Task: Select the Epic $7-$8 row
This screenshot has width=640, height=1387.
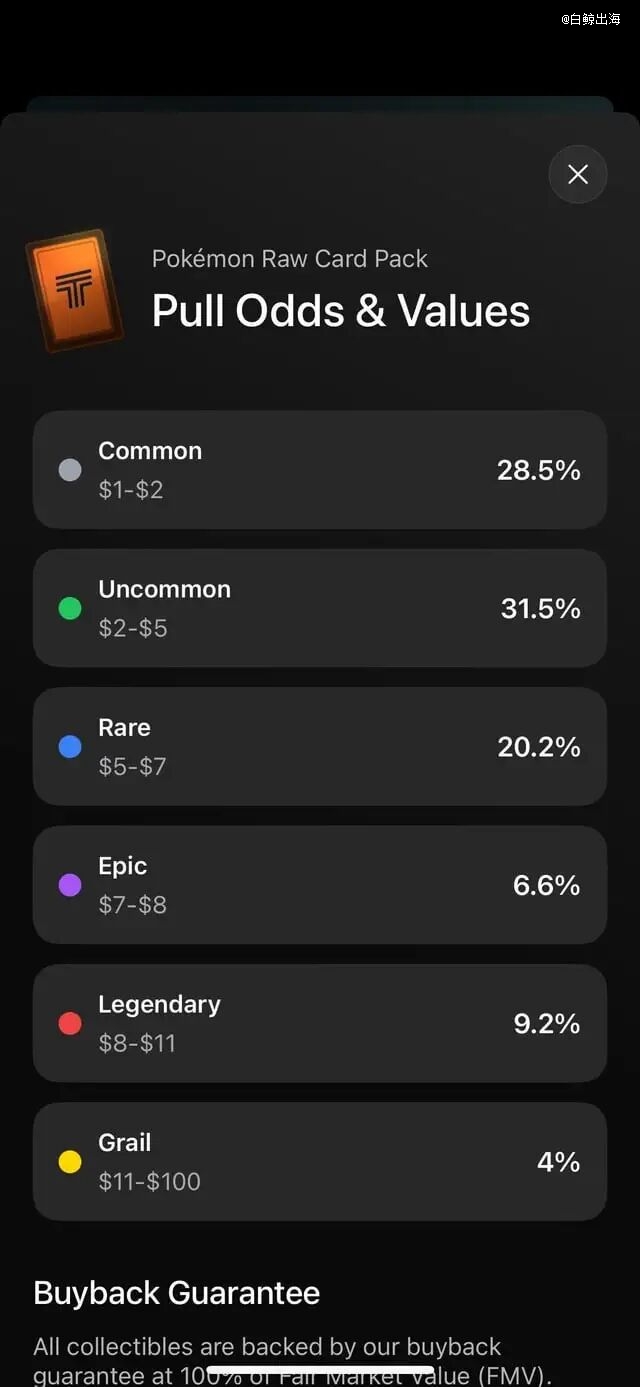Action: (x=320, y=885)
